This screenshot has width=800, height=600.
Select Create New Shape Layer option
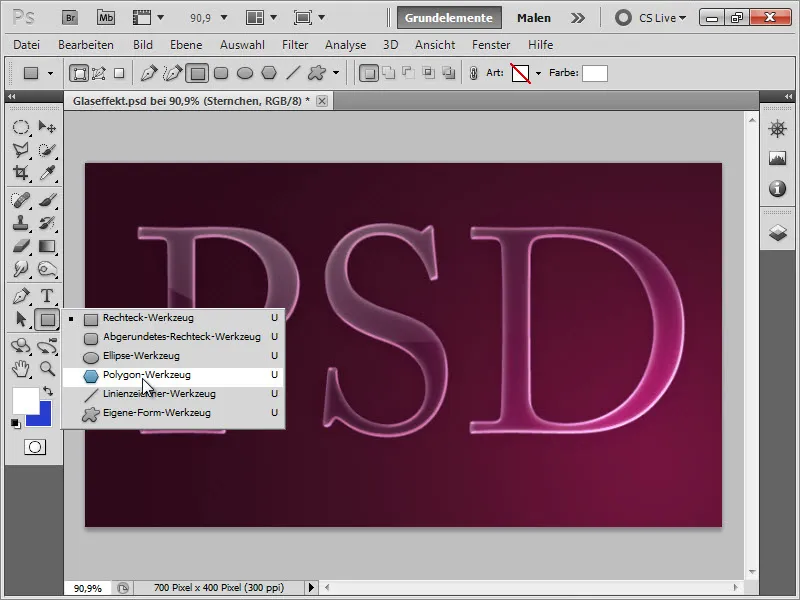368,73
